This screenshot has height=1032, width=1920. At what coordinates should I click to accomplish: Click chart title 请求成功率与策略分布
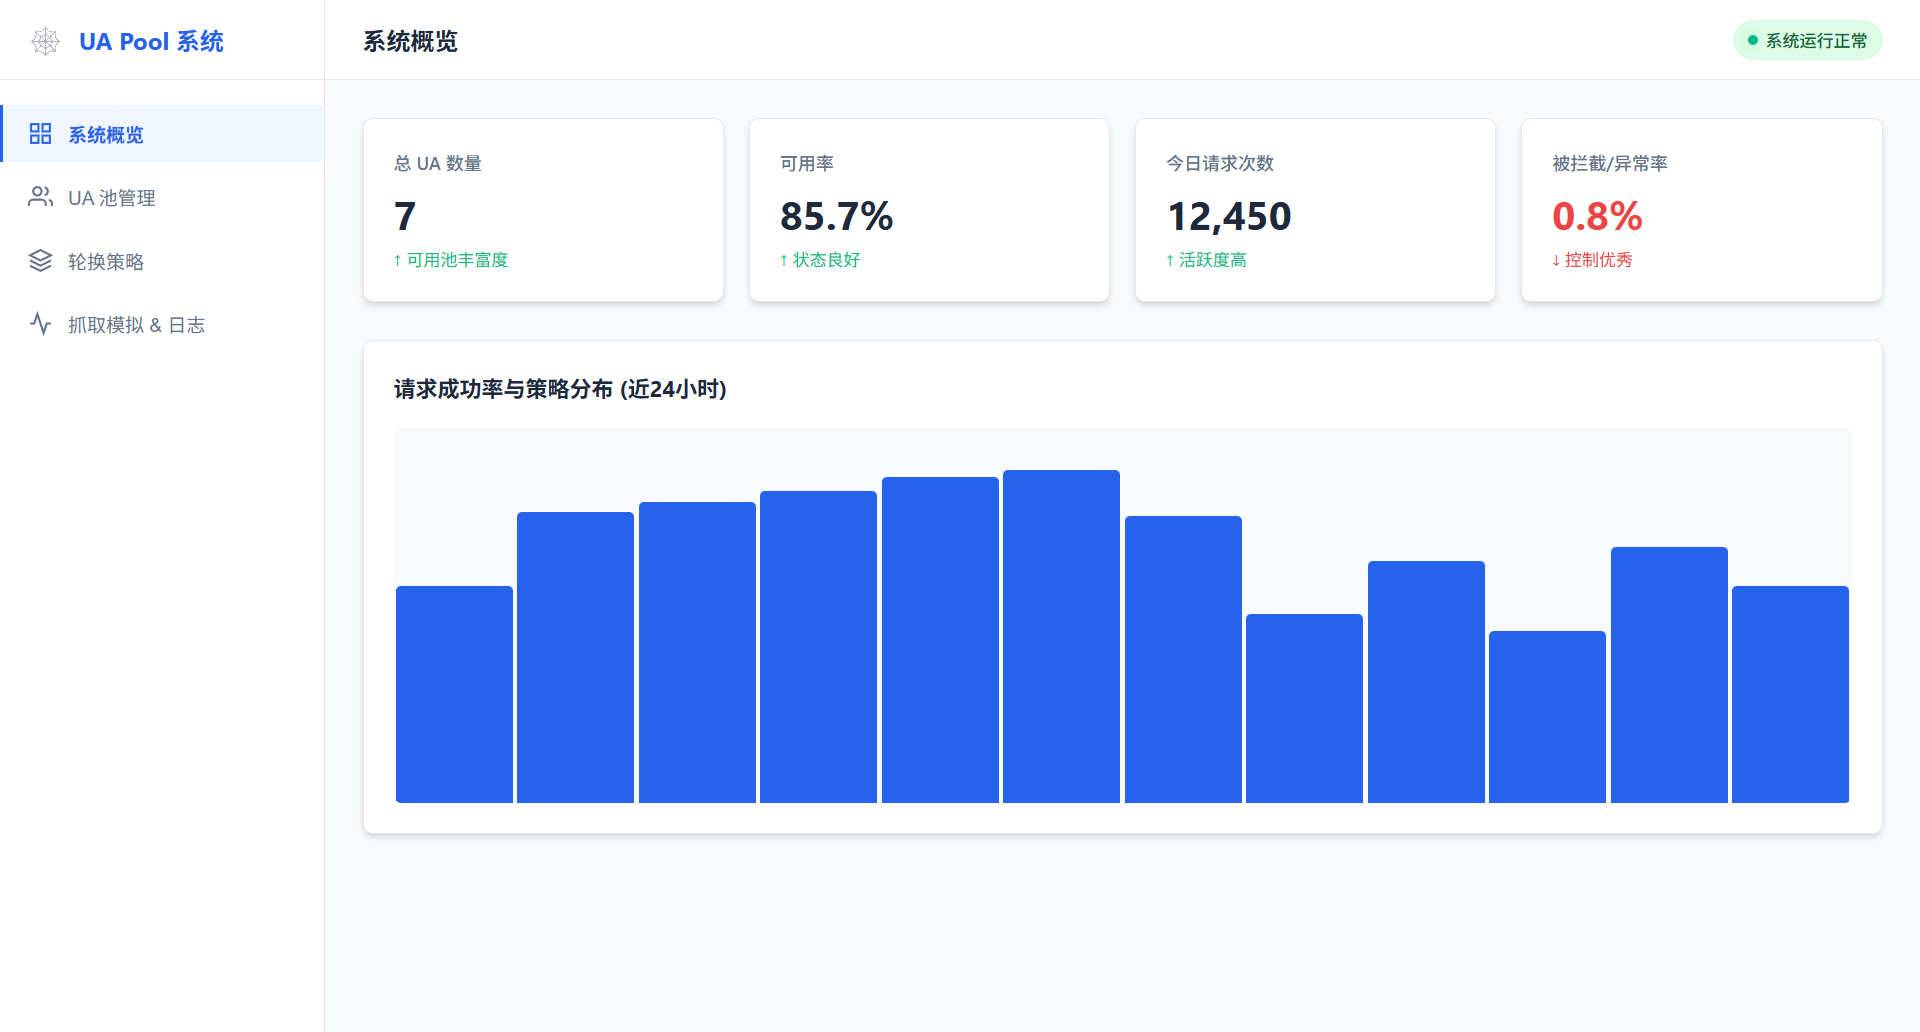pyautogui.click(x=560, y=389)
